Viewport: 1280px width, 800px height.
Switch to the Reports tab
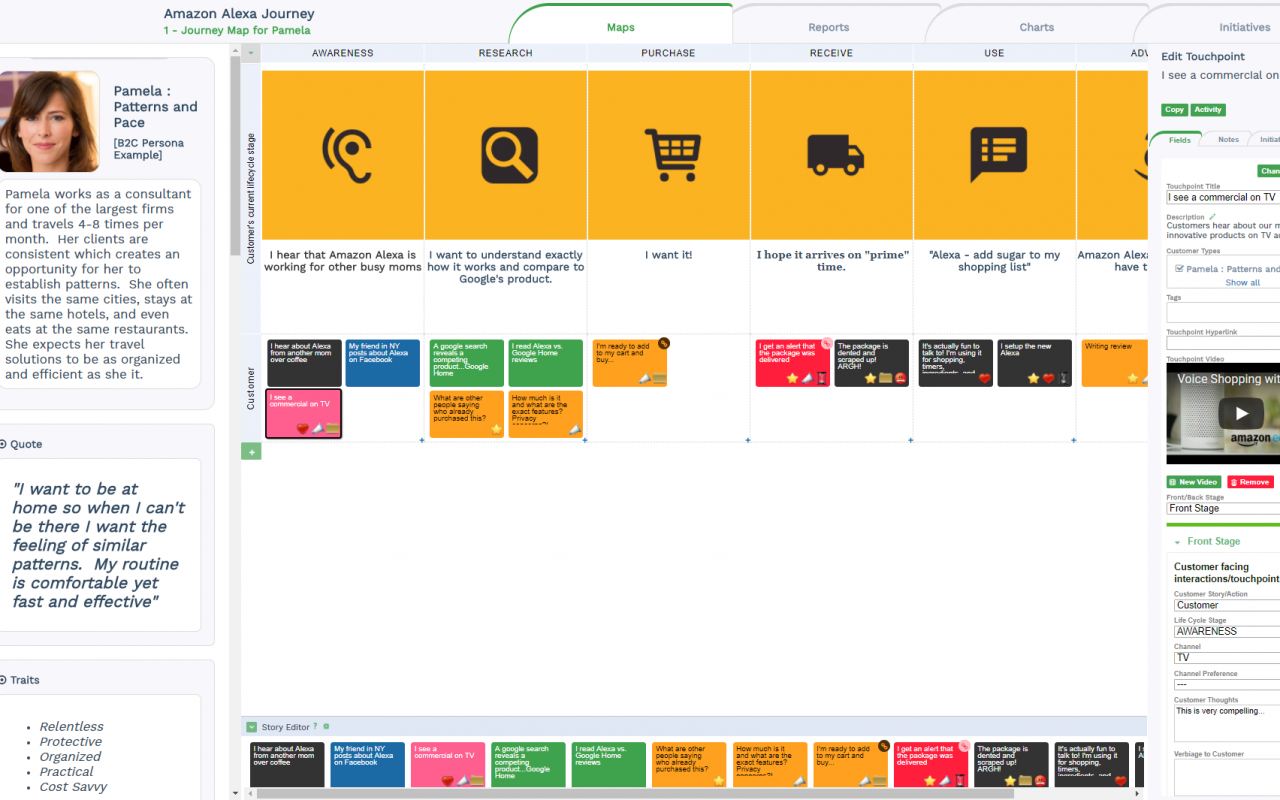829,27
